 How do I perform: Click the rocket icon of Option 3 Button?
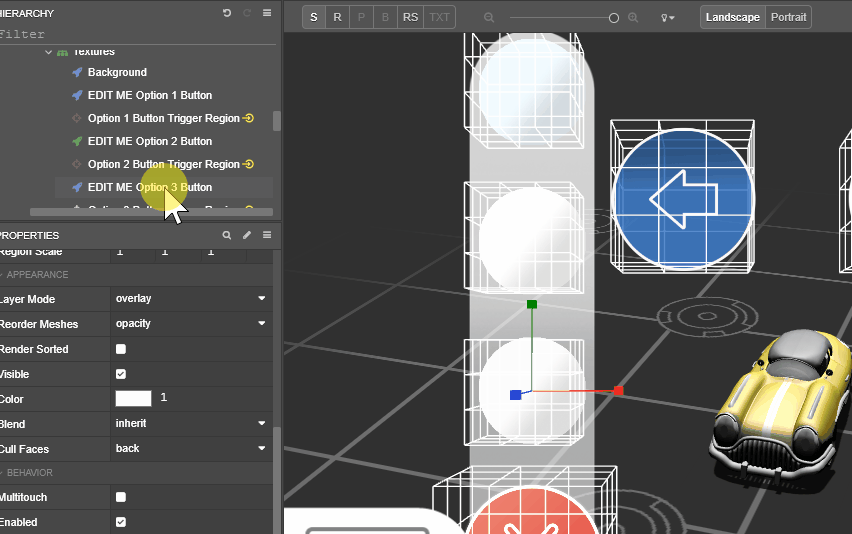coord(77,187)
